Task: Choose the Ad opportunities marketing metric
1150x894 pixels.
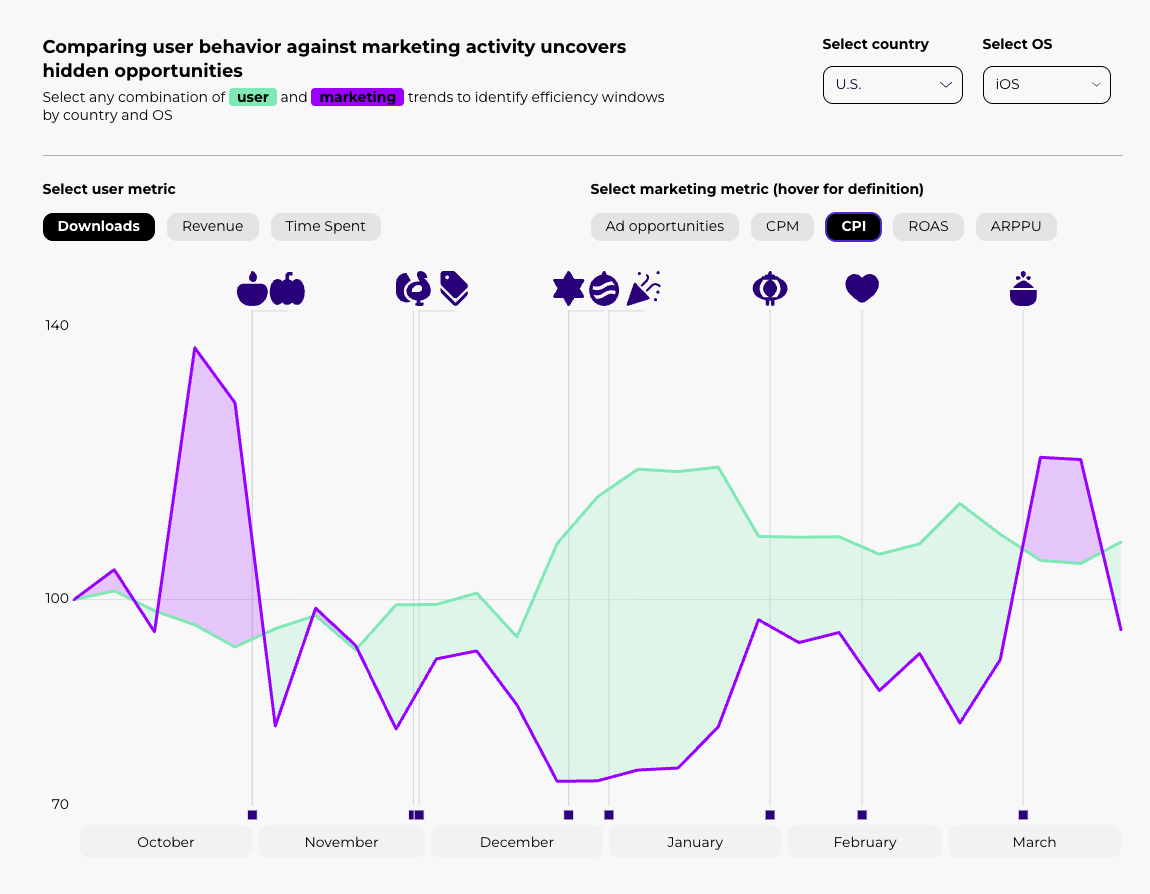Action: click(x=664, y=227)
